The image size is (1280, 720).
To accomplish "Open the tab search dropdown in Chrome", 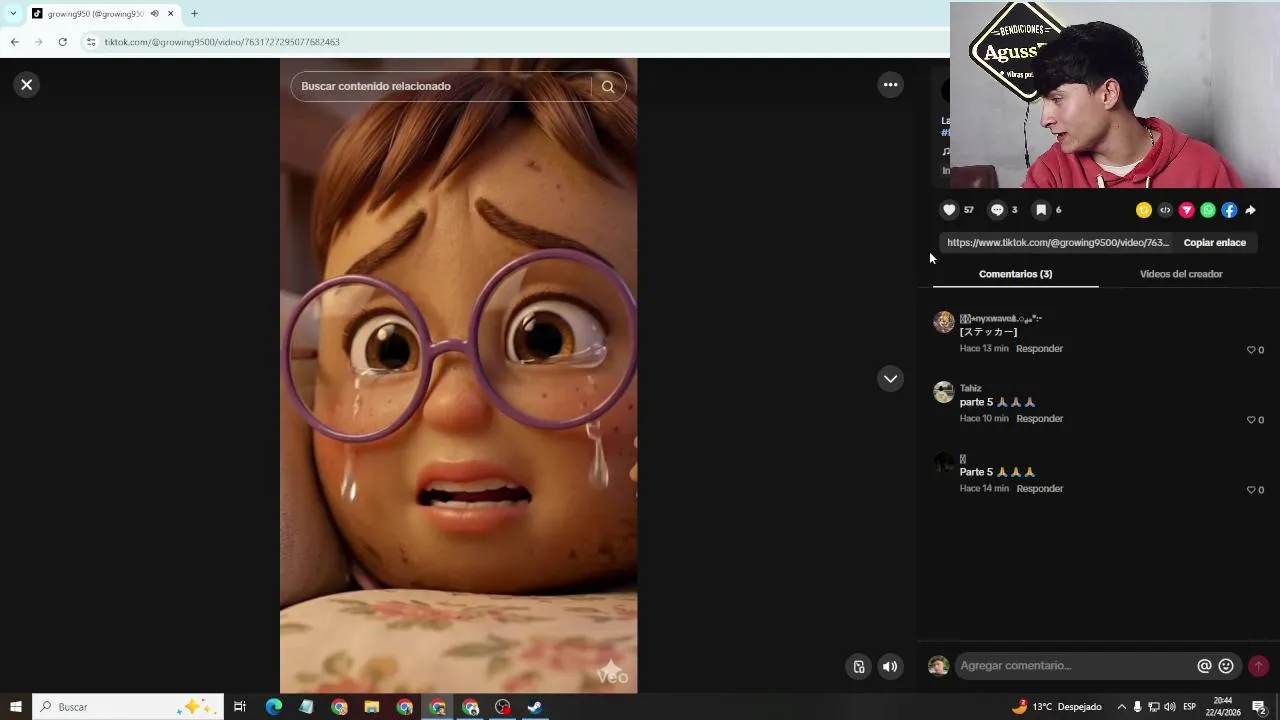I will coord(13,14).
